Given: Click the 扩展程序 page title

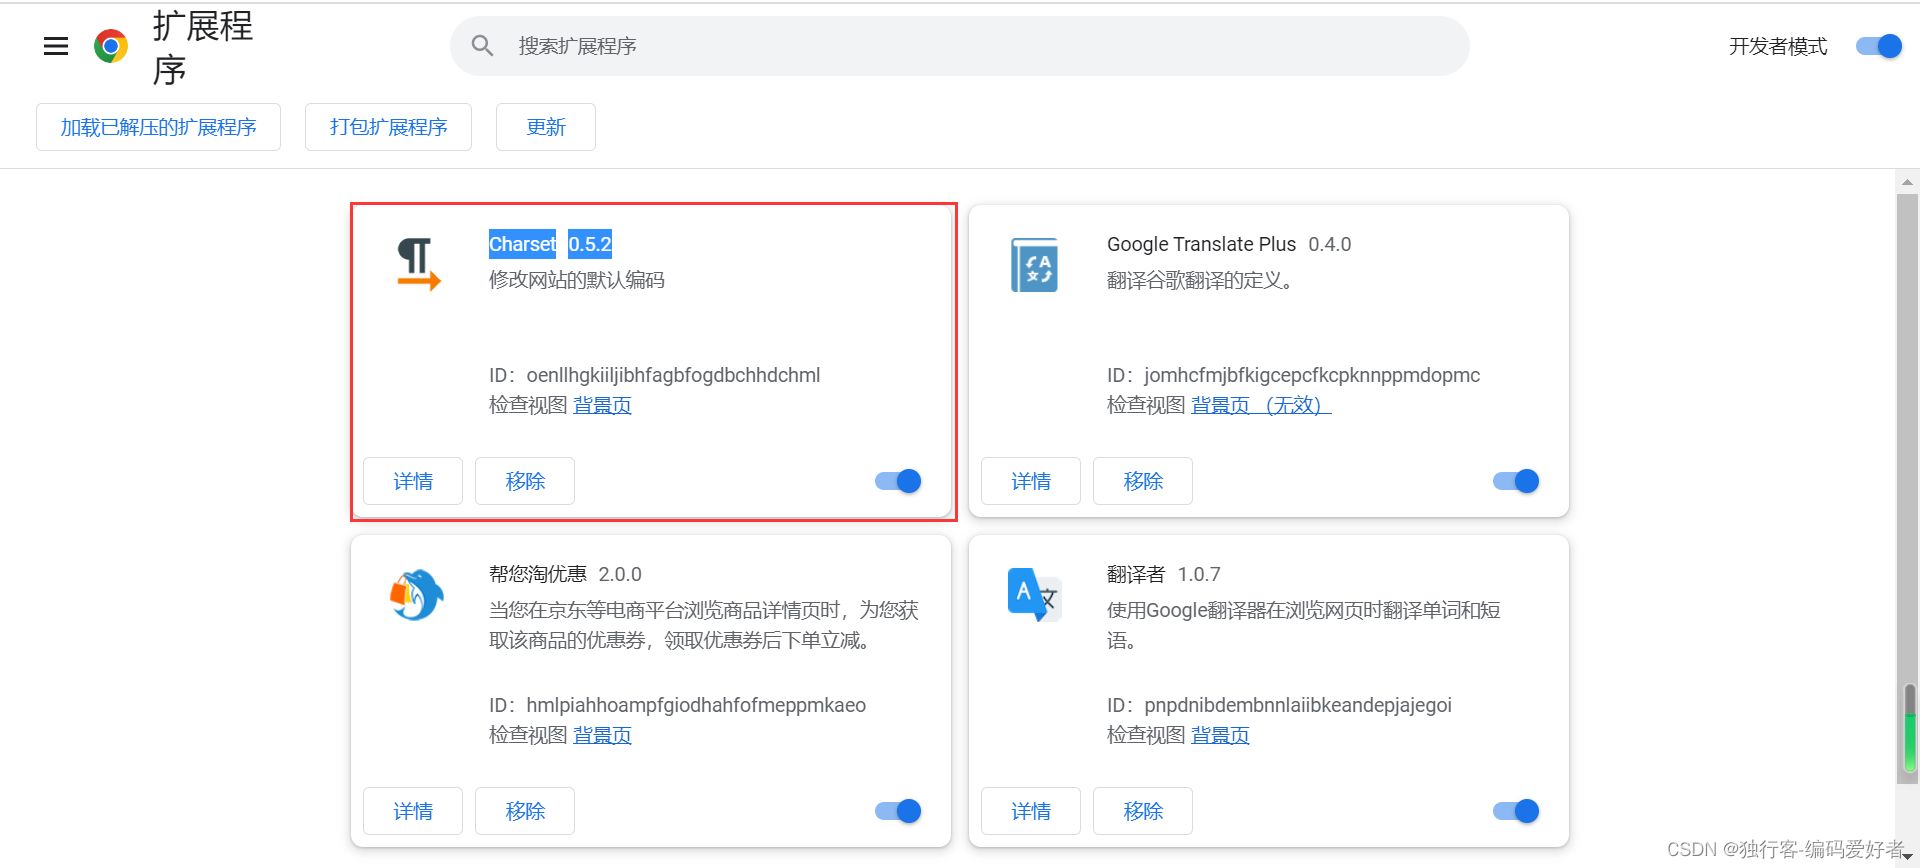Looking at the screenshot, I should click(x=203, y=47).
